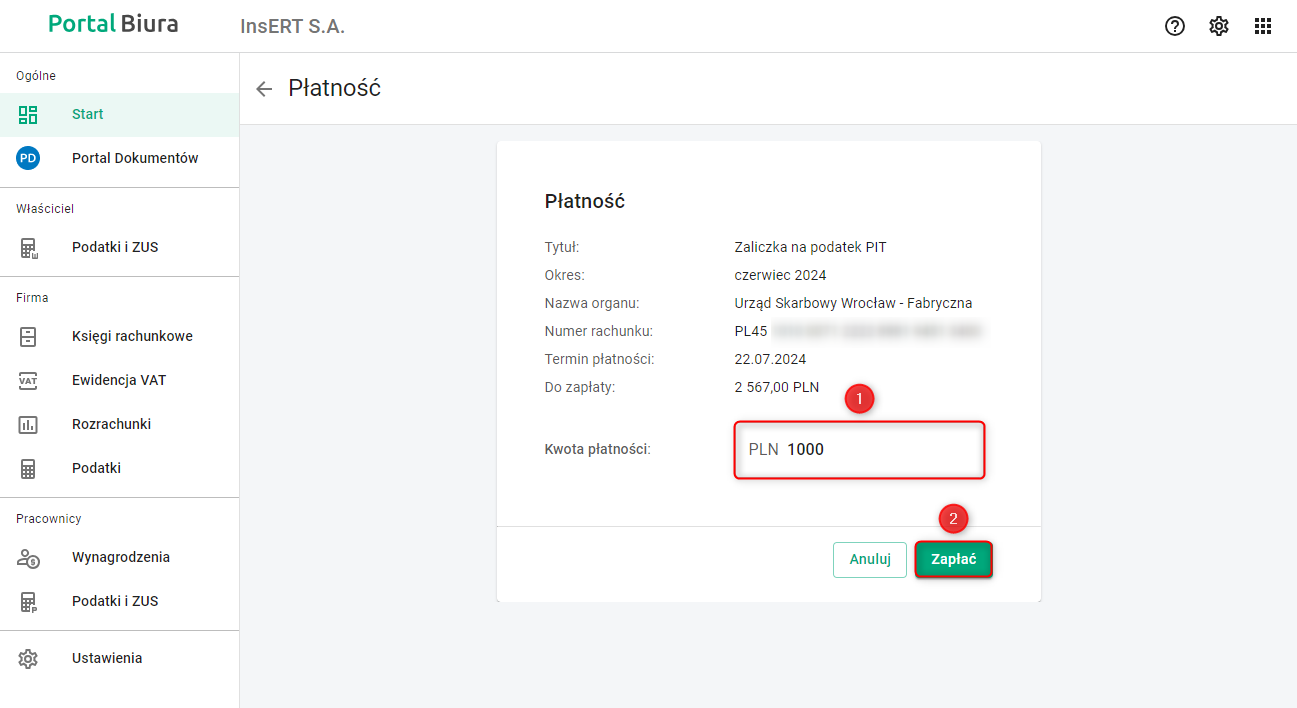Open the apps grid launcher icon
Image resolution: width=1297 pixels, height=708 pixels.
[x=1263, y=26]
